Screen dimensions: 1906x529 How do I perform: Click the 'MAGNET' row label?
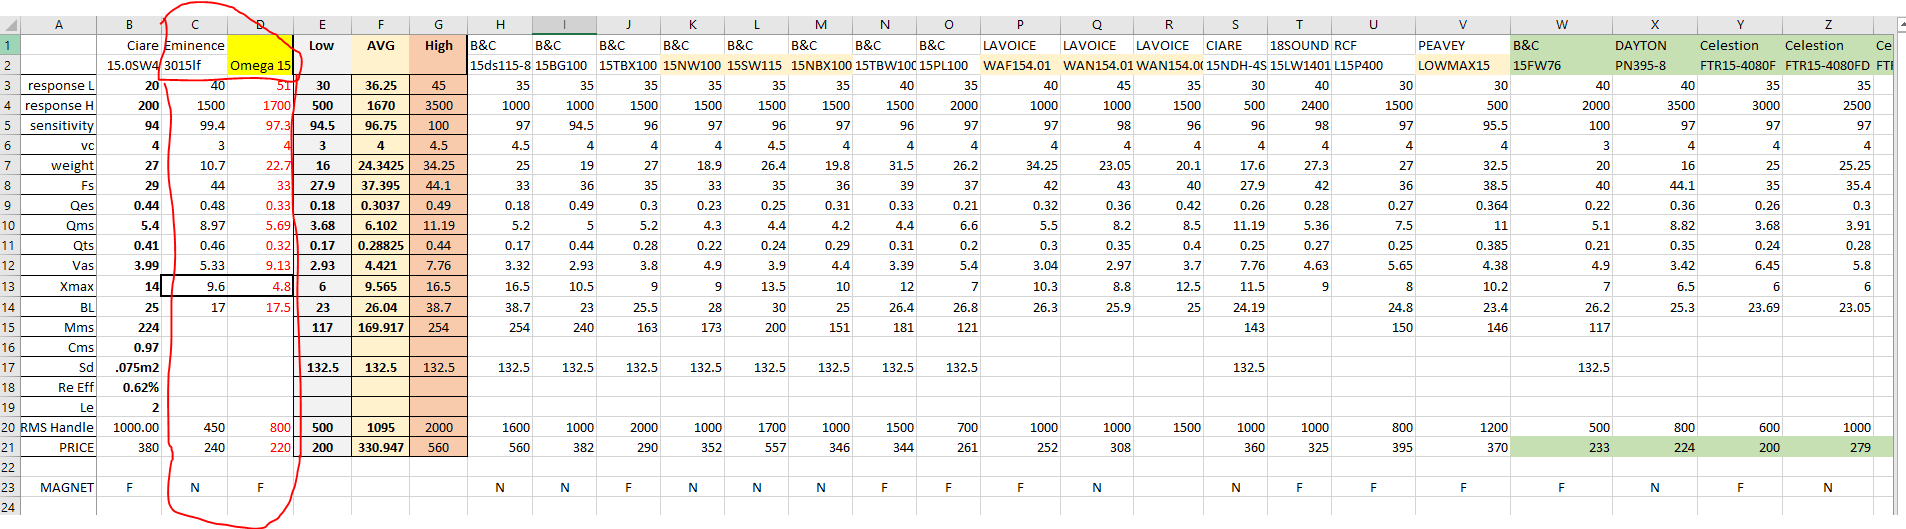[59, 487]
